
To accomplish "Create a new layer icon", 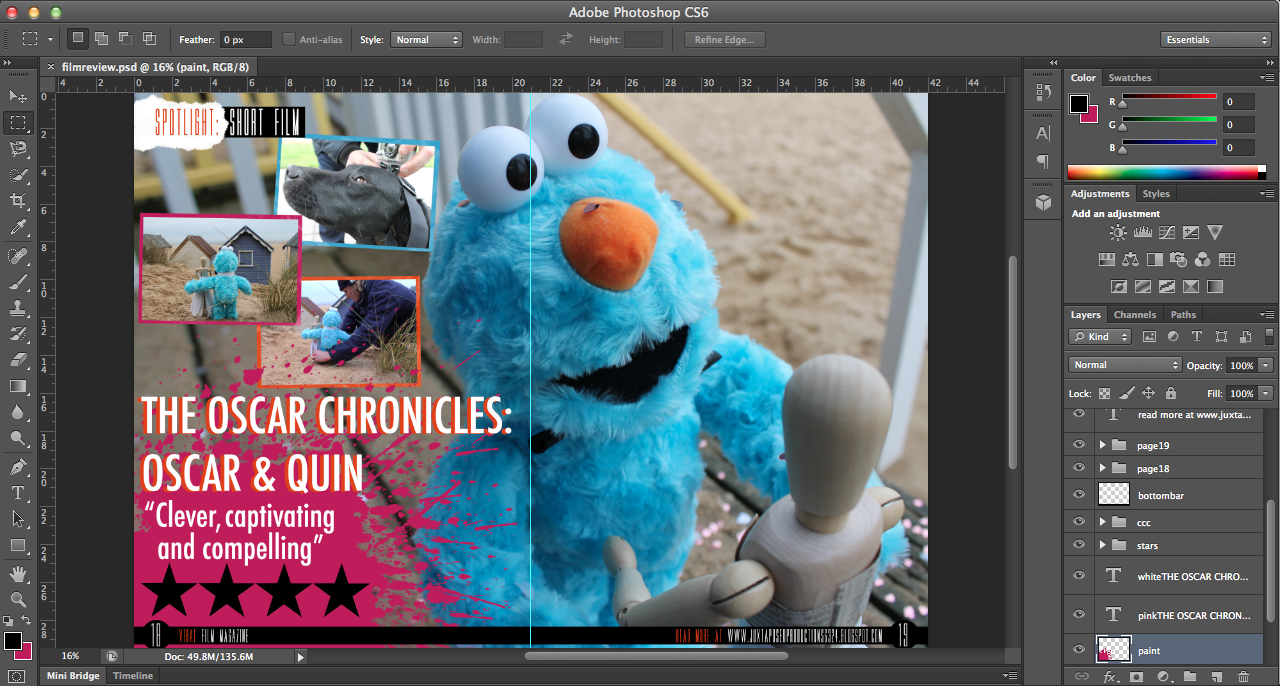I will (1216, 677).
